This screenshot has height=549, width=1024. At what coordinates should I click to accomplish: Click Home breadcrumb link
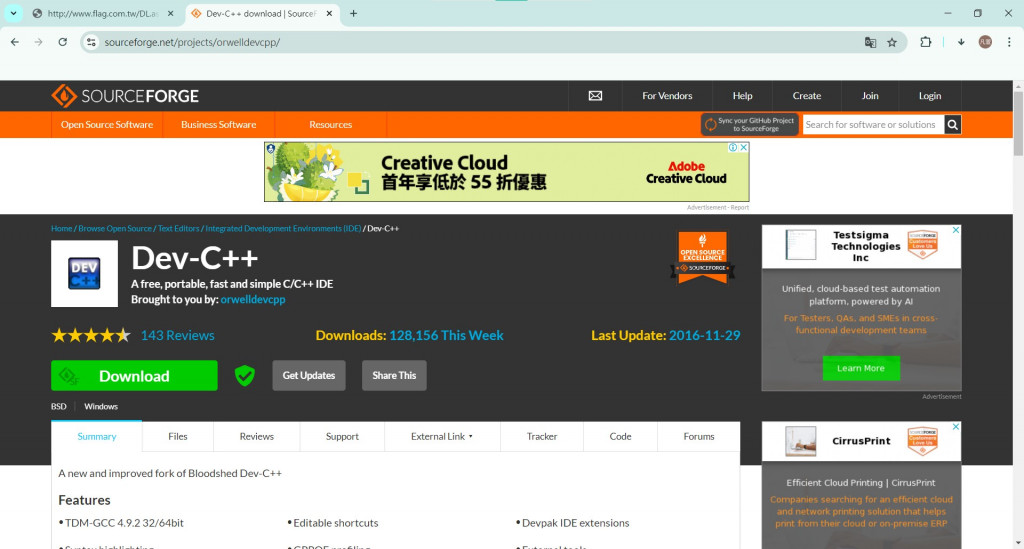61,228
